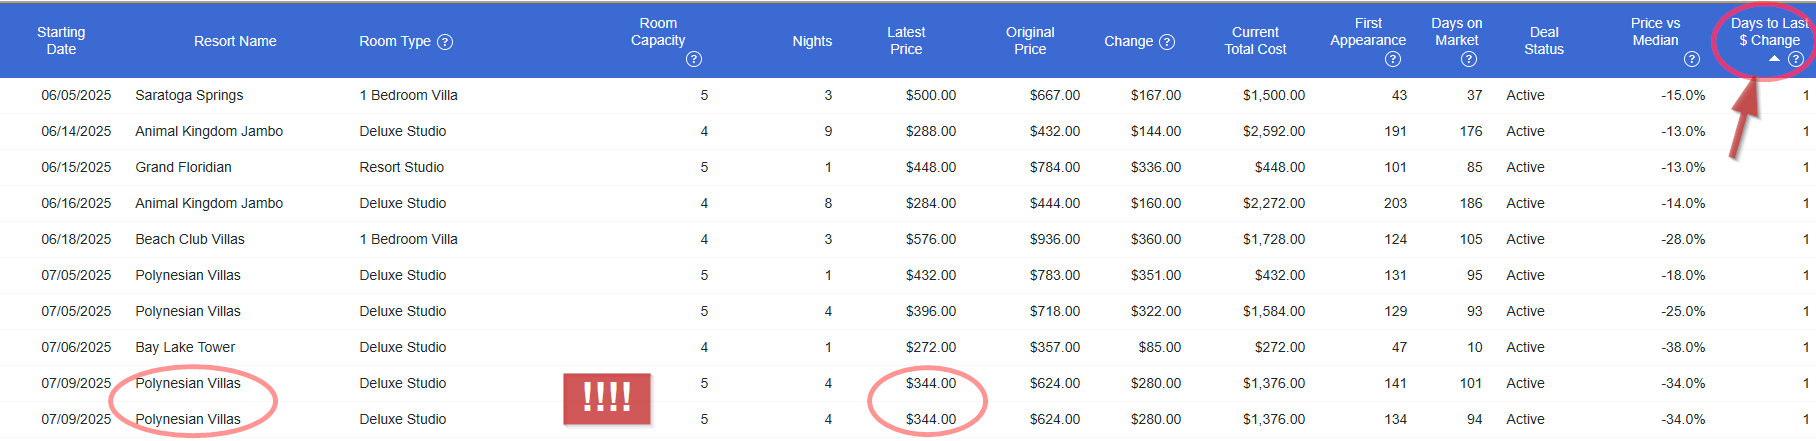Select the 06/18/2025 starting date

76,240
